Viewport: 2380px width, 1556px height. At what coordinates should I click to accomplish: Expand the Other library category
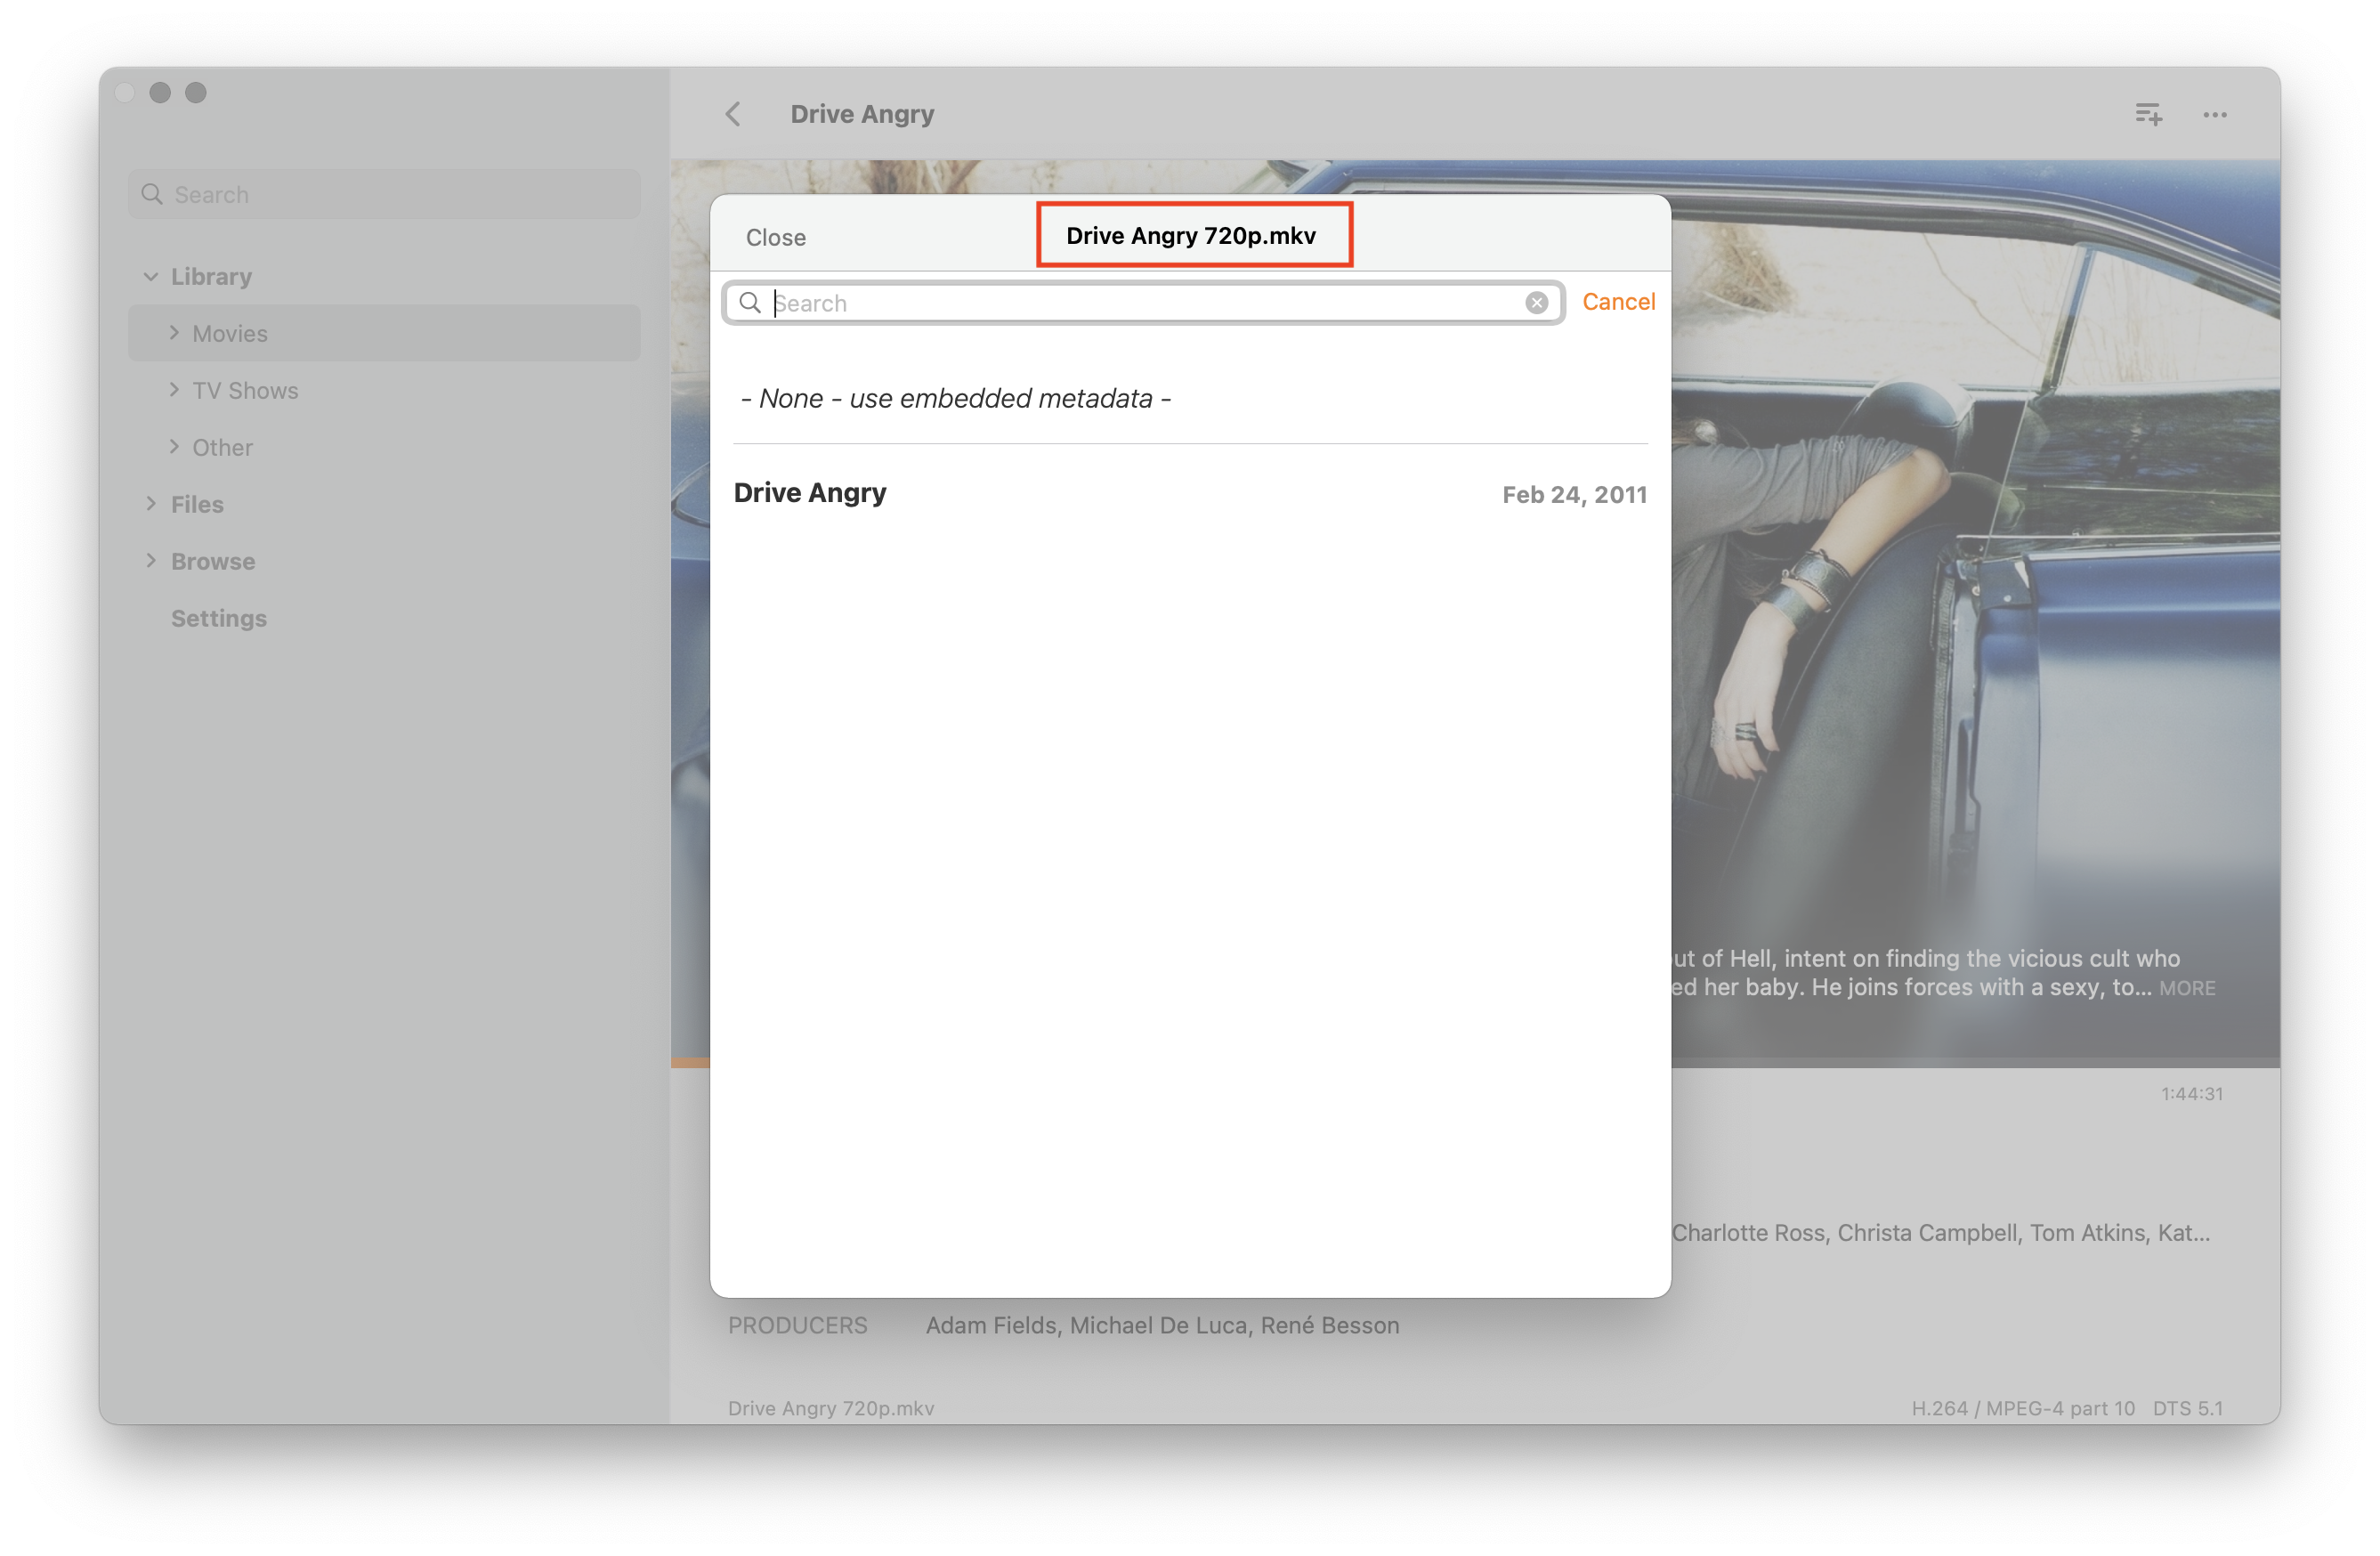174,446
